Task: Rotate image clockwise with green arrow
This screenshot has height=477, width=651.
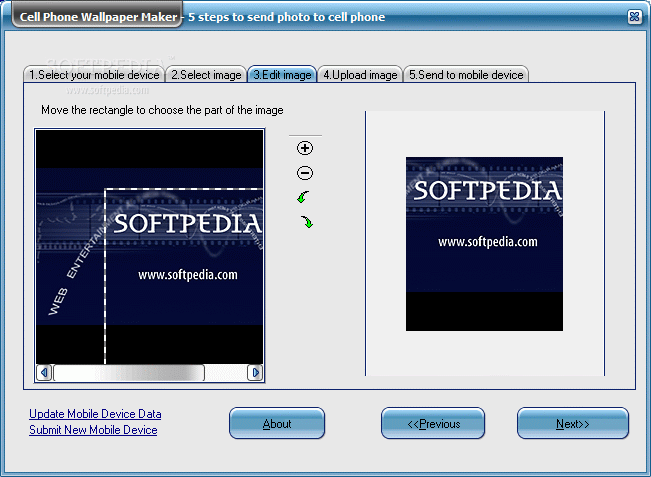Action: click(x=307, y=222)
